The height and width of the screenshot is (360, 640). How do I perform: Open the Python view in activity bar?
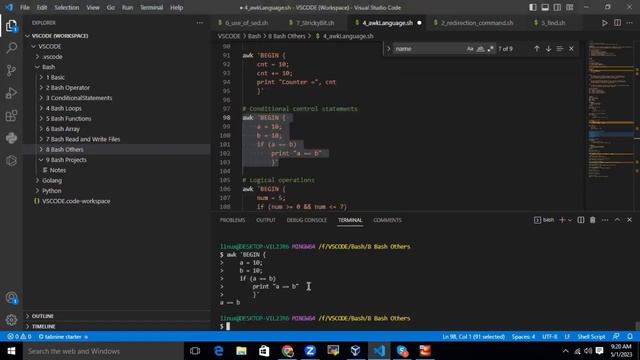(x=11, y=138)
